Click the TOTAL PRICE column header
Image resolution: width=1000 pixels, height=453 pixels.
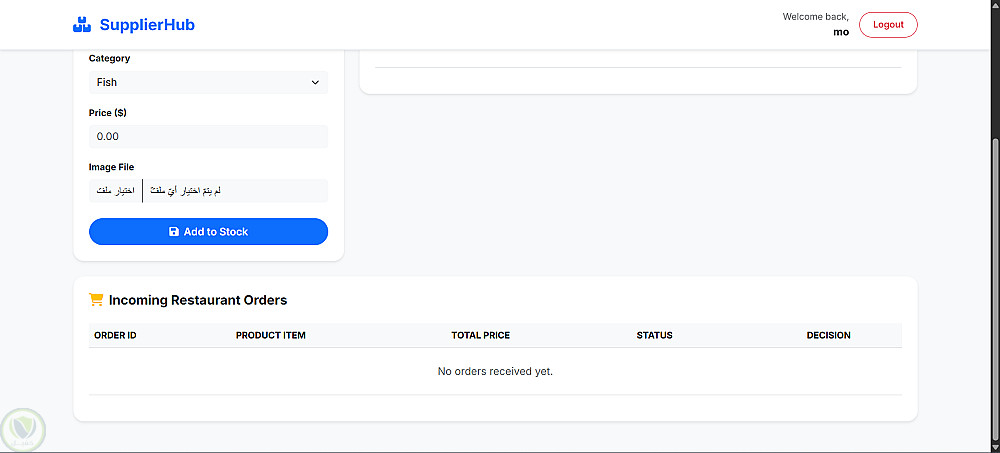[481, 335]
